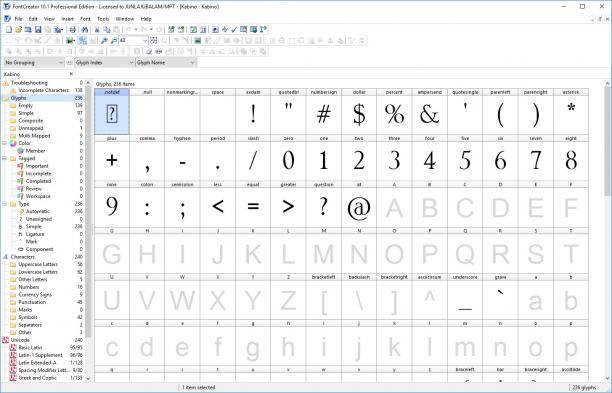Image resolution: width=612 pixels, height=393 pixels.
Task: Open the Glyph Index dropdown
Action: point(104,63)
